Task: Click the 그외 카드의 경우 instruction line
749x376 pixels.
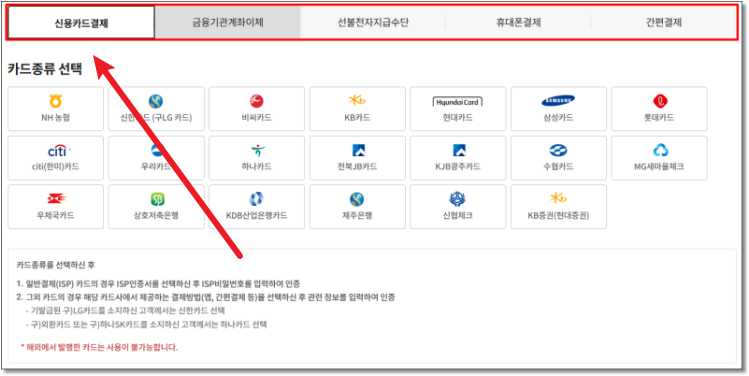Action: (206, 298)
